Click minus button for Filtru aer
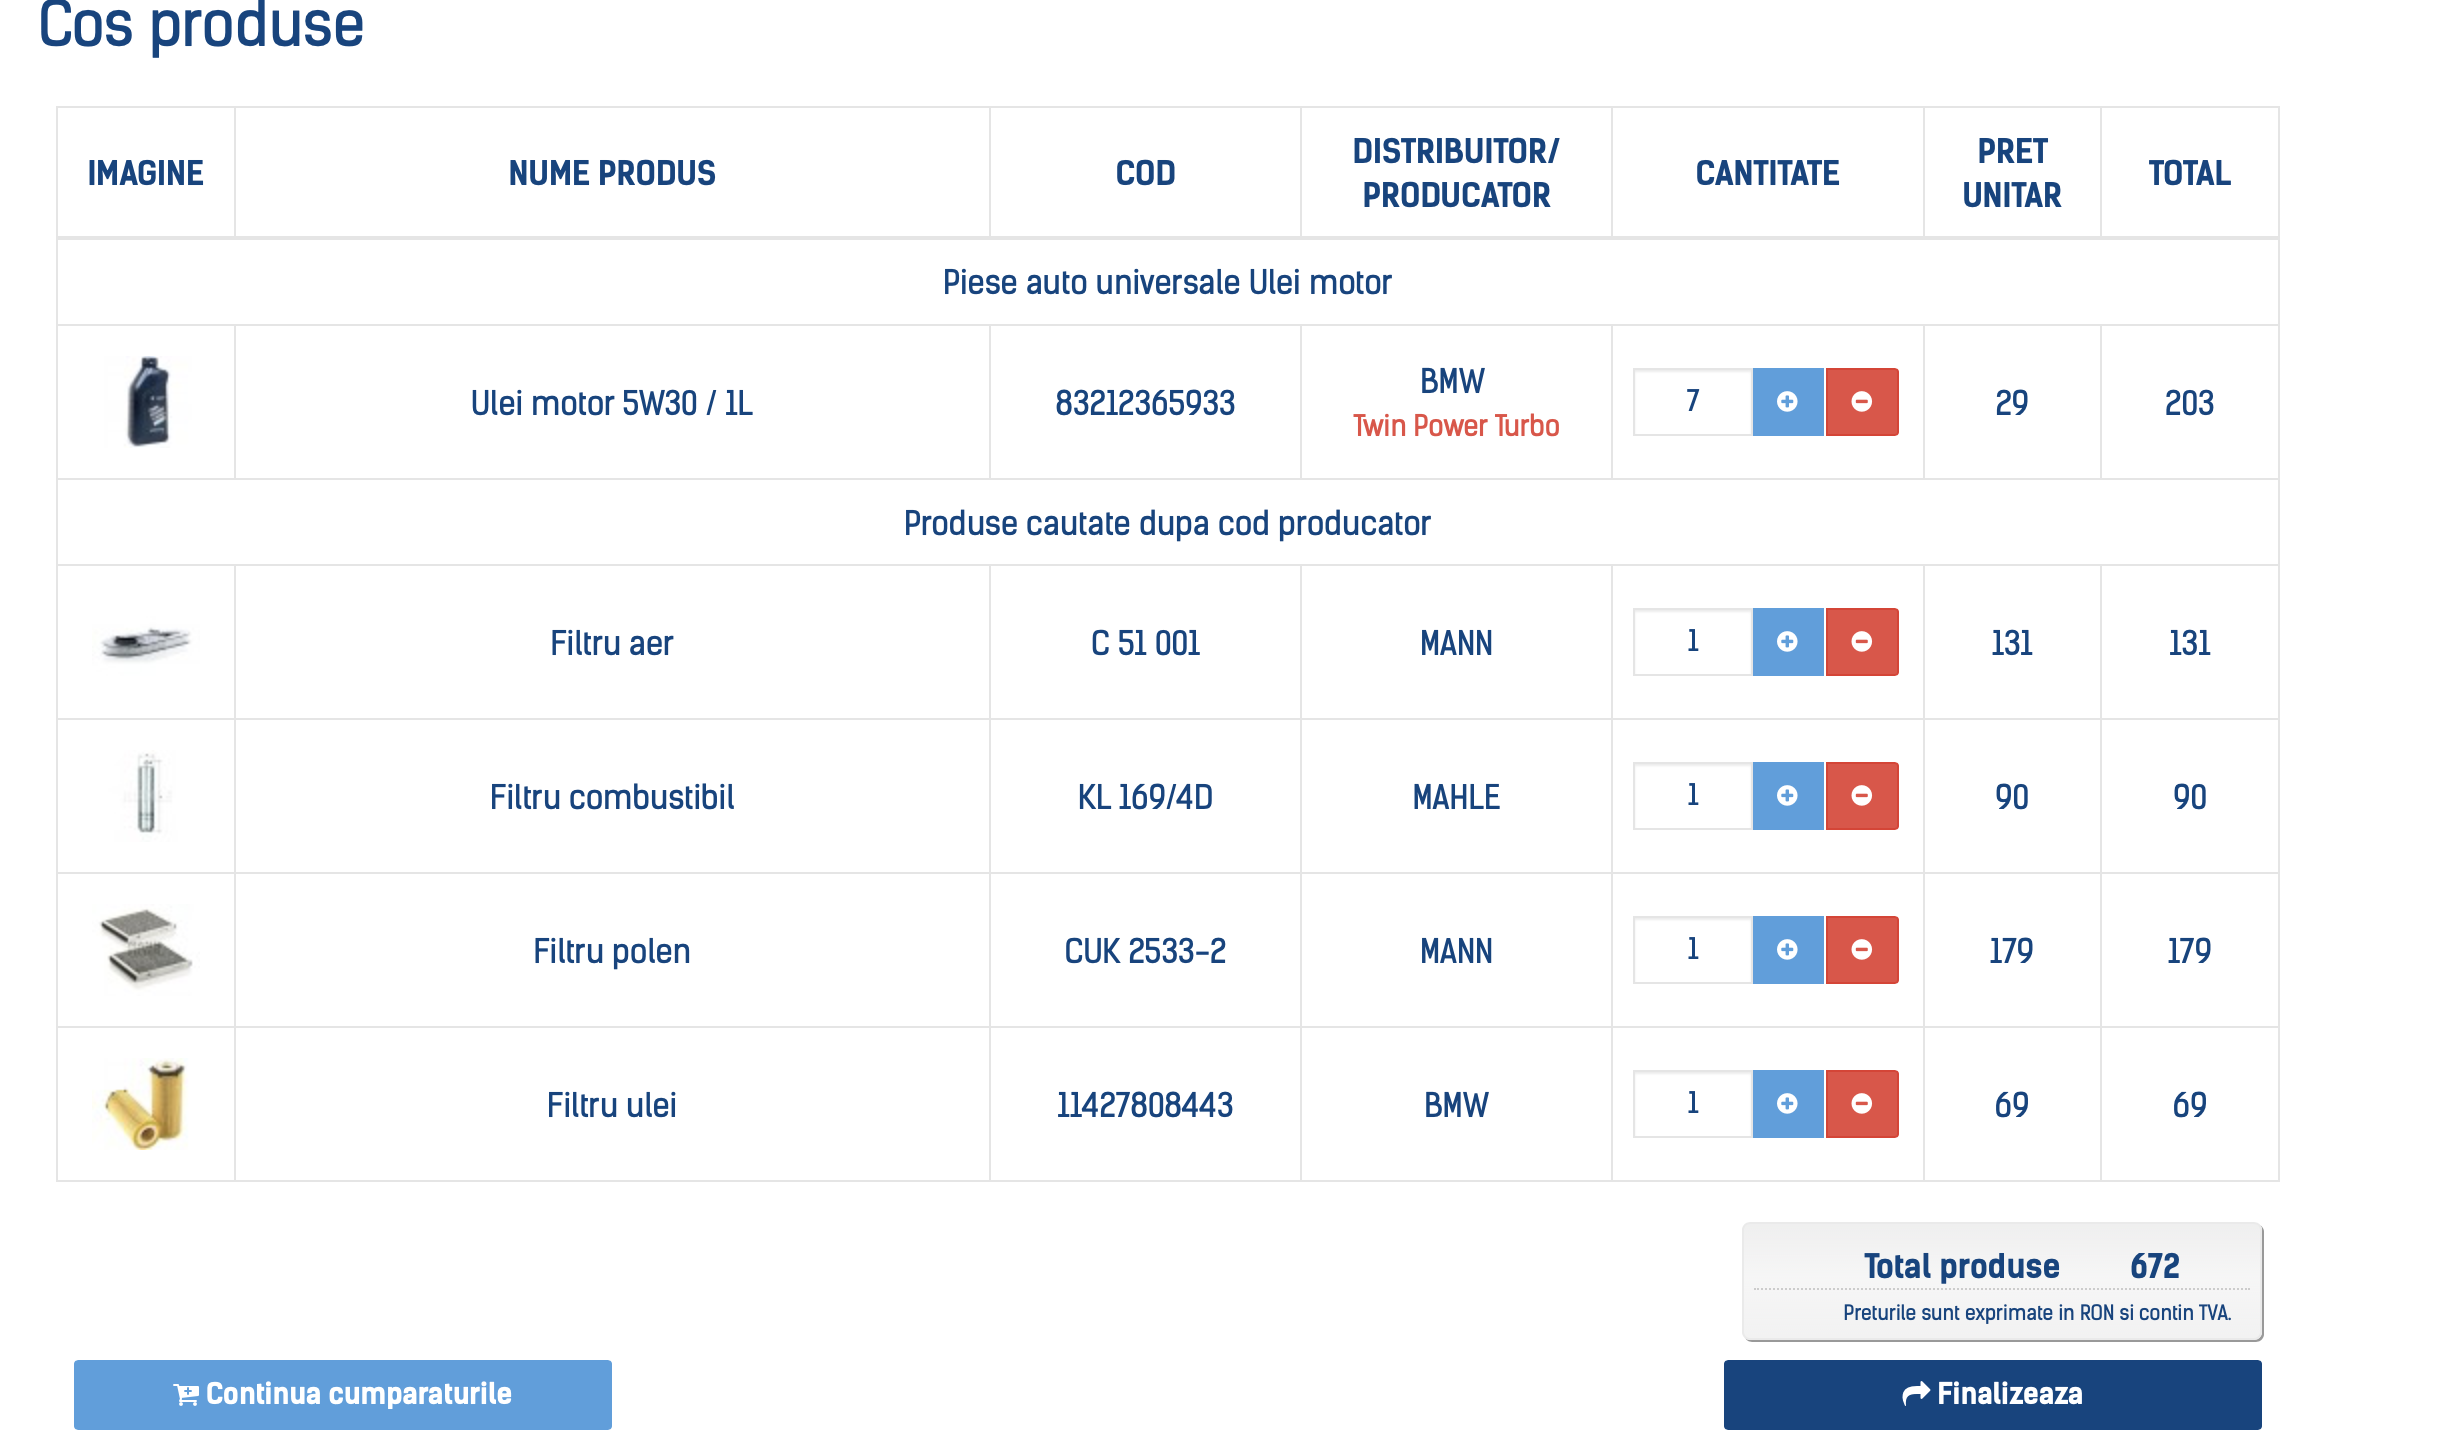This screenshot has width=2448, height=1452. pyautogui.click(x=1861, y=642)
